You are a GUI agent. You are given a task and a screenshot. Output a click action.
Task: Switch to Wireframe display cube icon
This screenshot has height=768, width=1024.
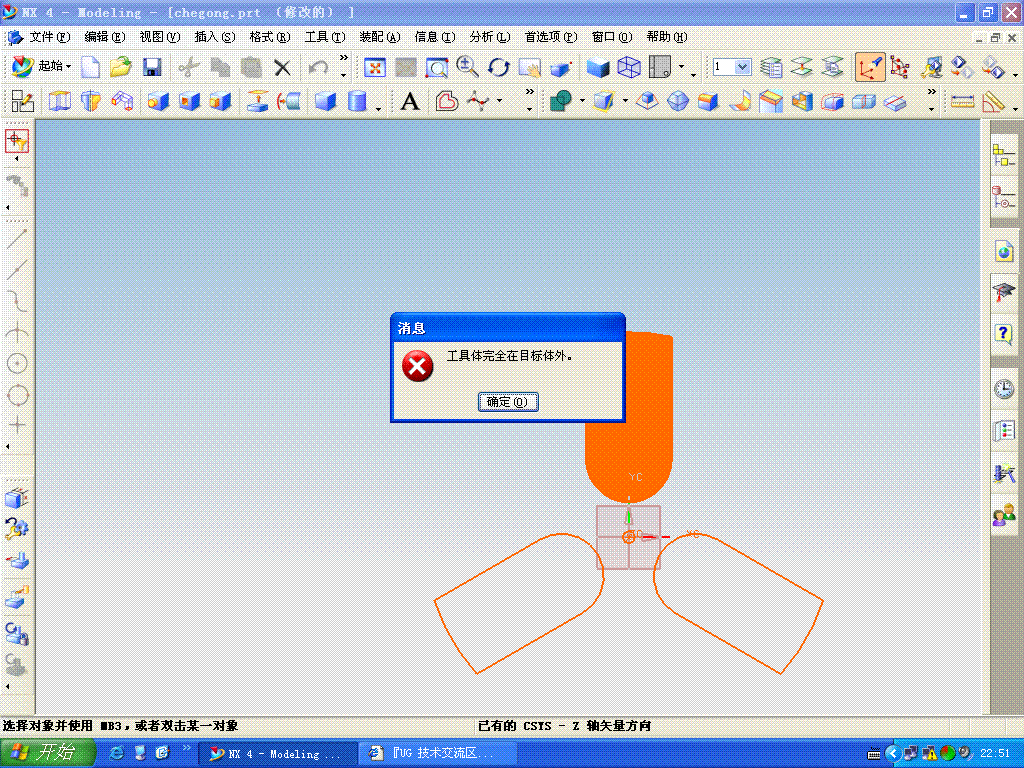click(629, 67)
